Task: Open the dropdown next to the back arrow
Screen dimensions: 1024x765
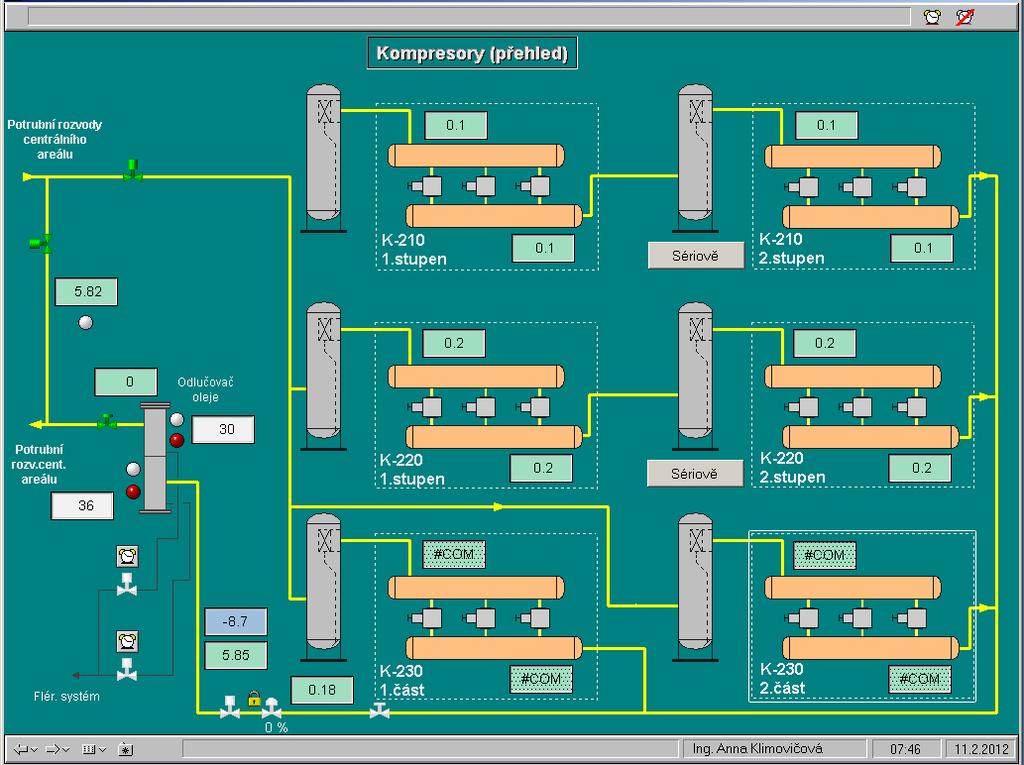Action: pos(35,750)
